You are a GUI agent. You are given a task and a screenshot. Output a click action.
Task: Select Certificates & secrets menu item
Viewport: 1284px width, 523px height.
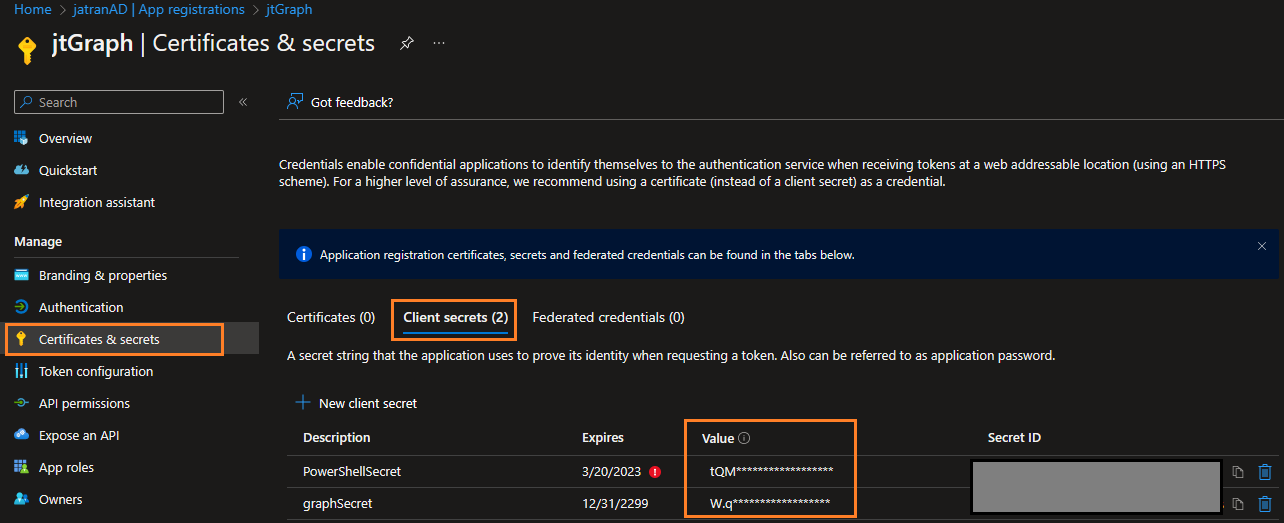click(x=99, y=339)
